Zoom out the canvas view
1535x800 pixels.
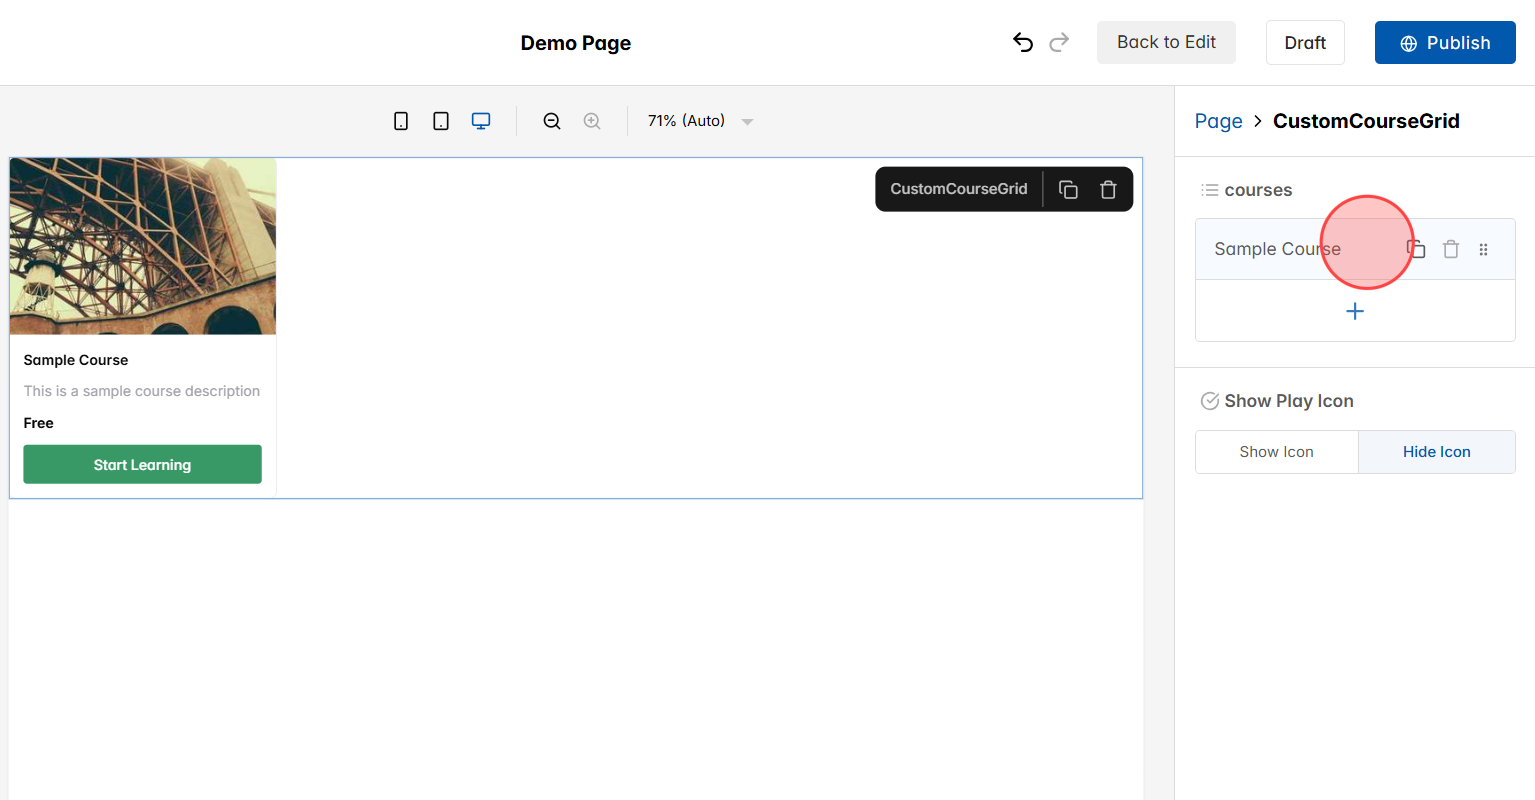pyautogui.click(x=552, y=120)
